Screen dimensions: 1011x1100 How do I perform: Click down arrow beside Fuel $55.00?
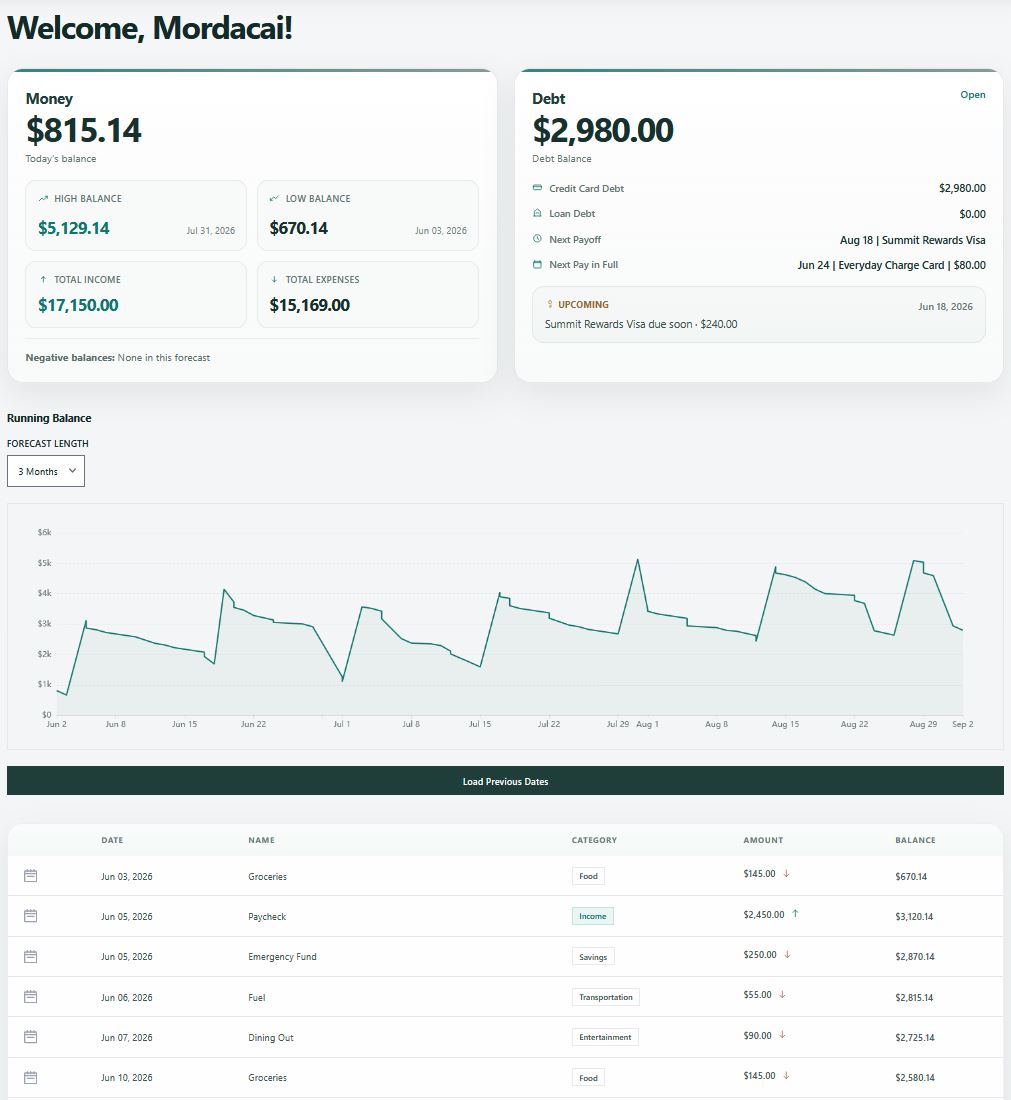click(782, 994)
